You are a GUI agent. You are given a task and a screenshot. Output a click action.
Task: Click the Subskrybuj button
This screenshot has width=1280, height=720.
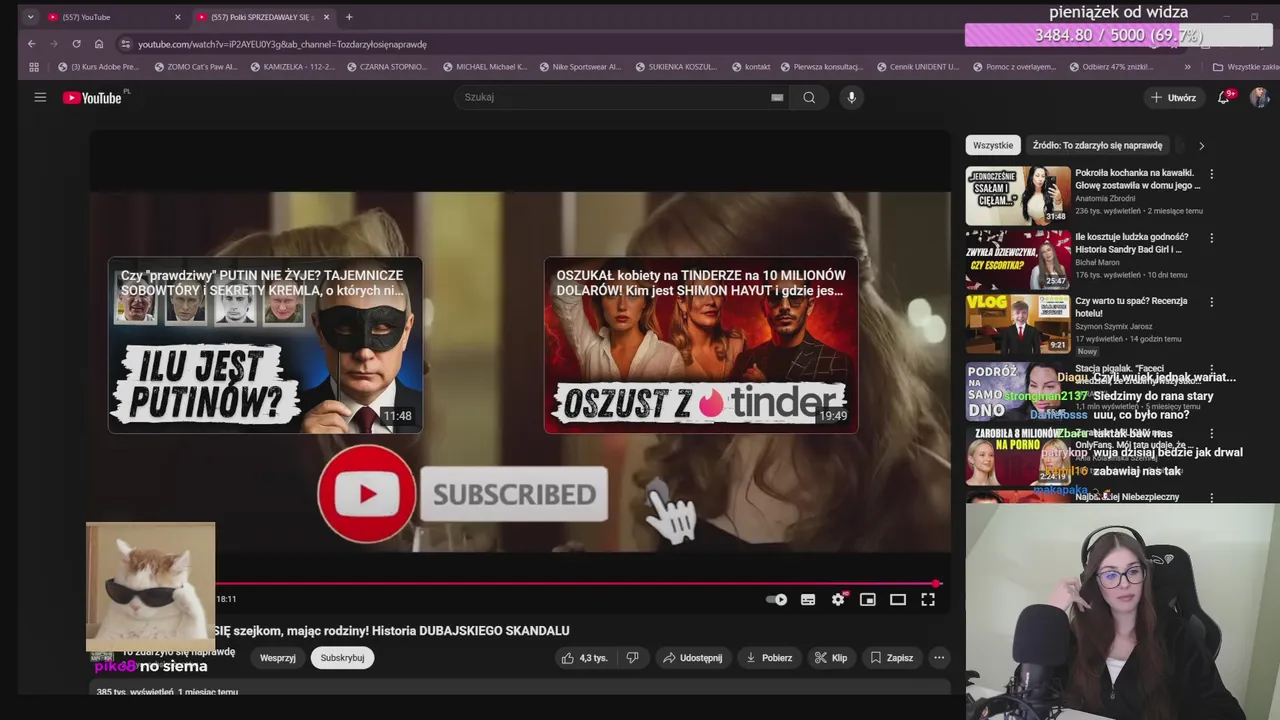(342, 658)
